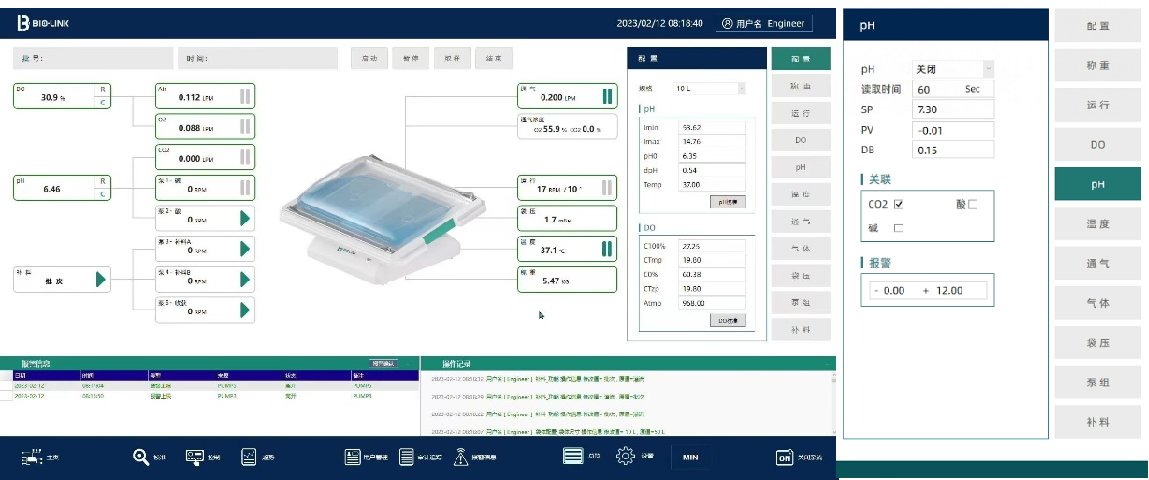Open the Engineer user name selector

pos(765,23)
